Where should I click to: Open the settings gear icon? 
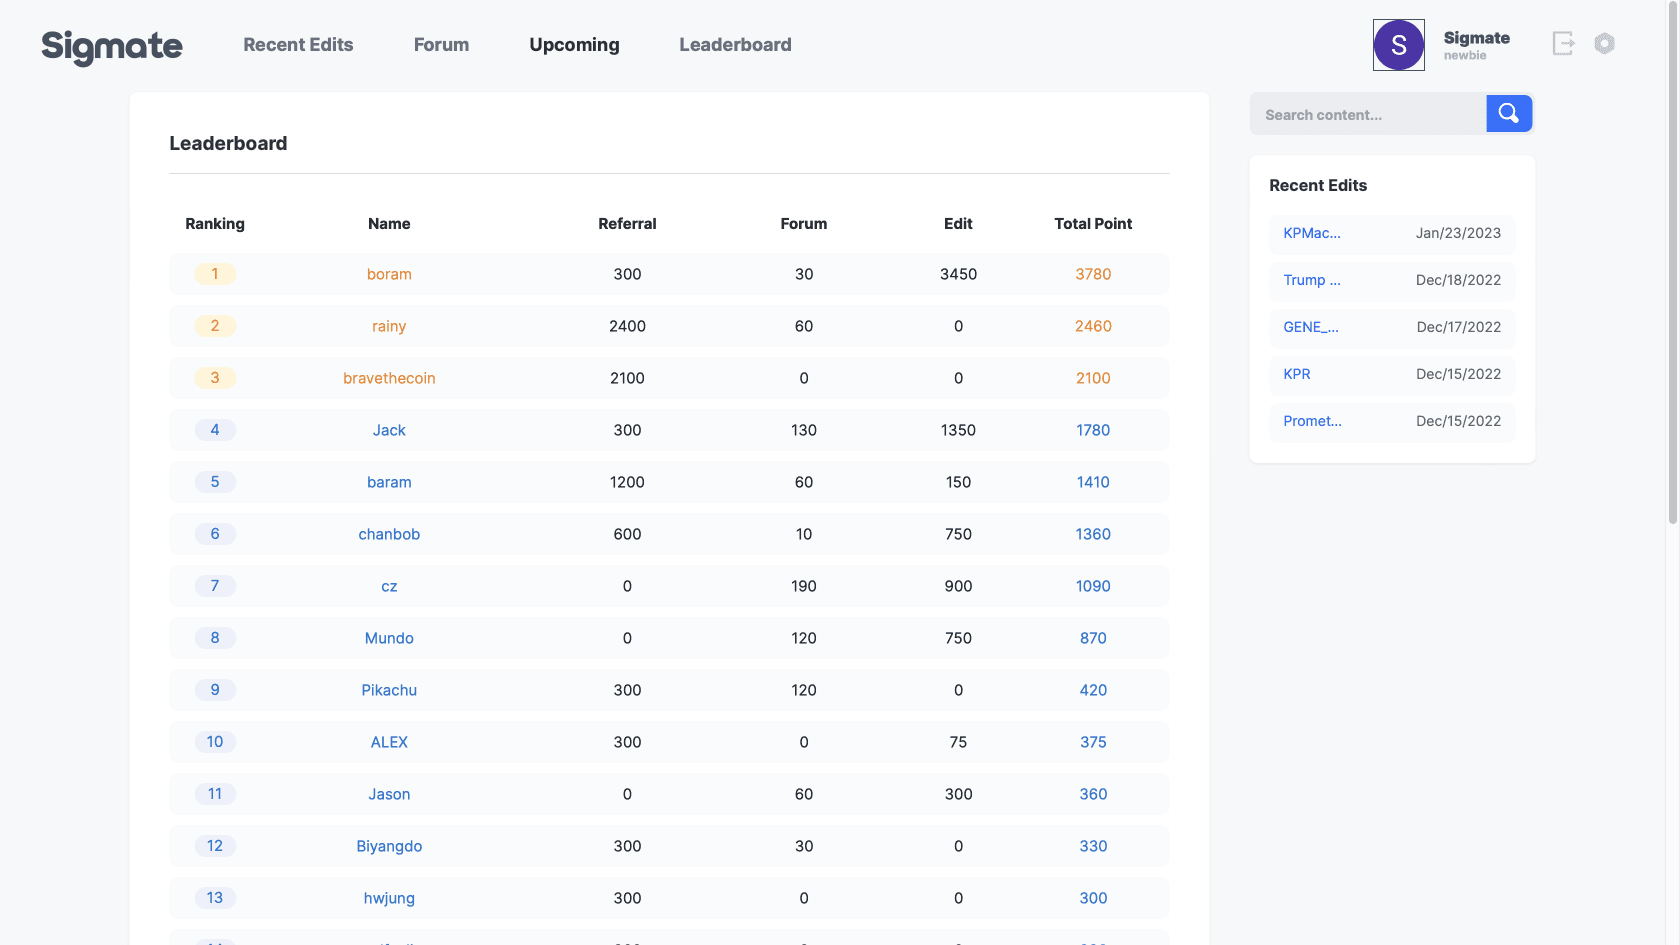click(1605, 43)
